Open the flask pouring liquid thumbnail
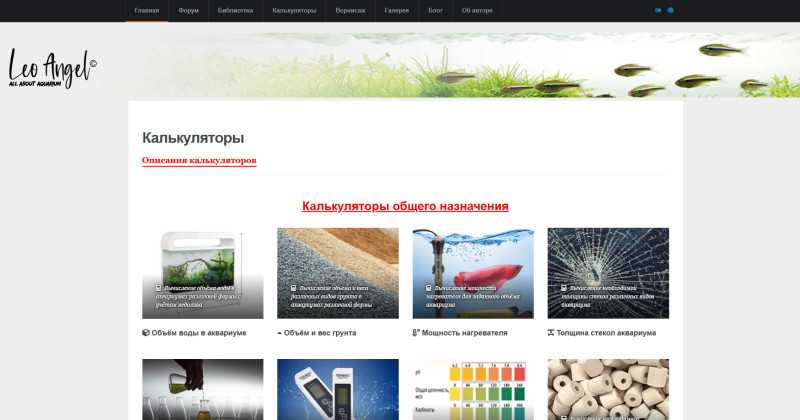800x420 pixels. coord(203,389)
